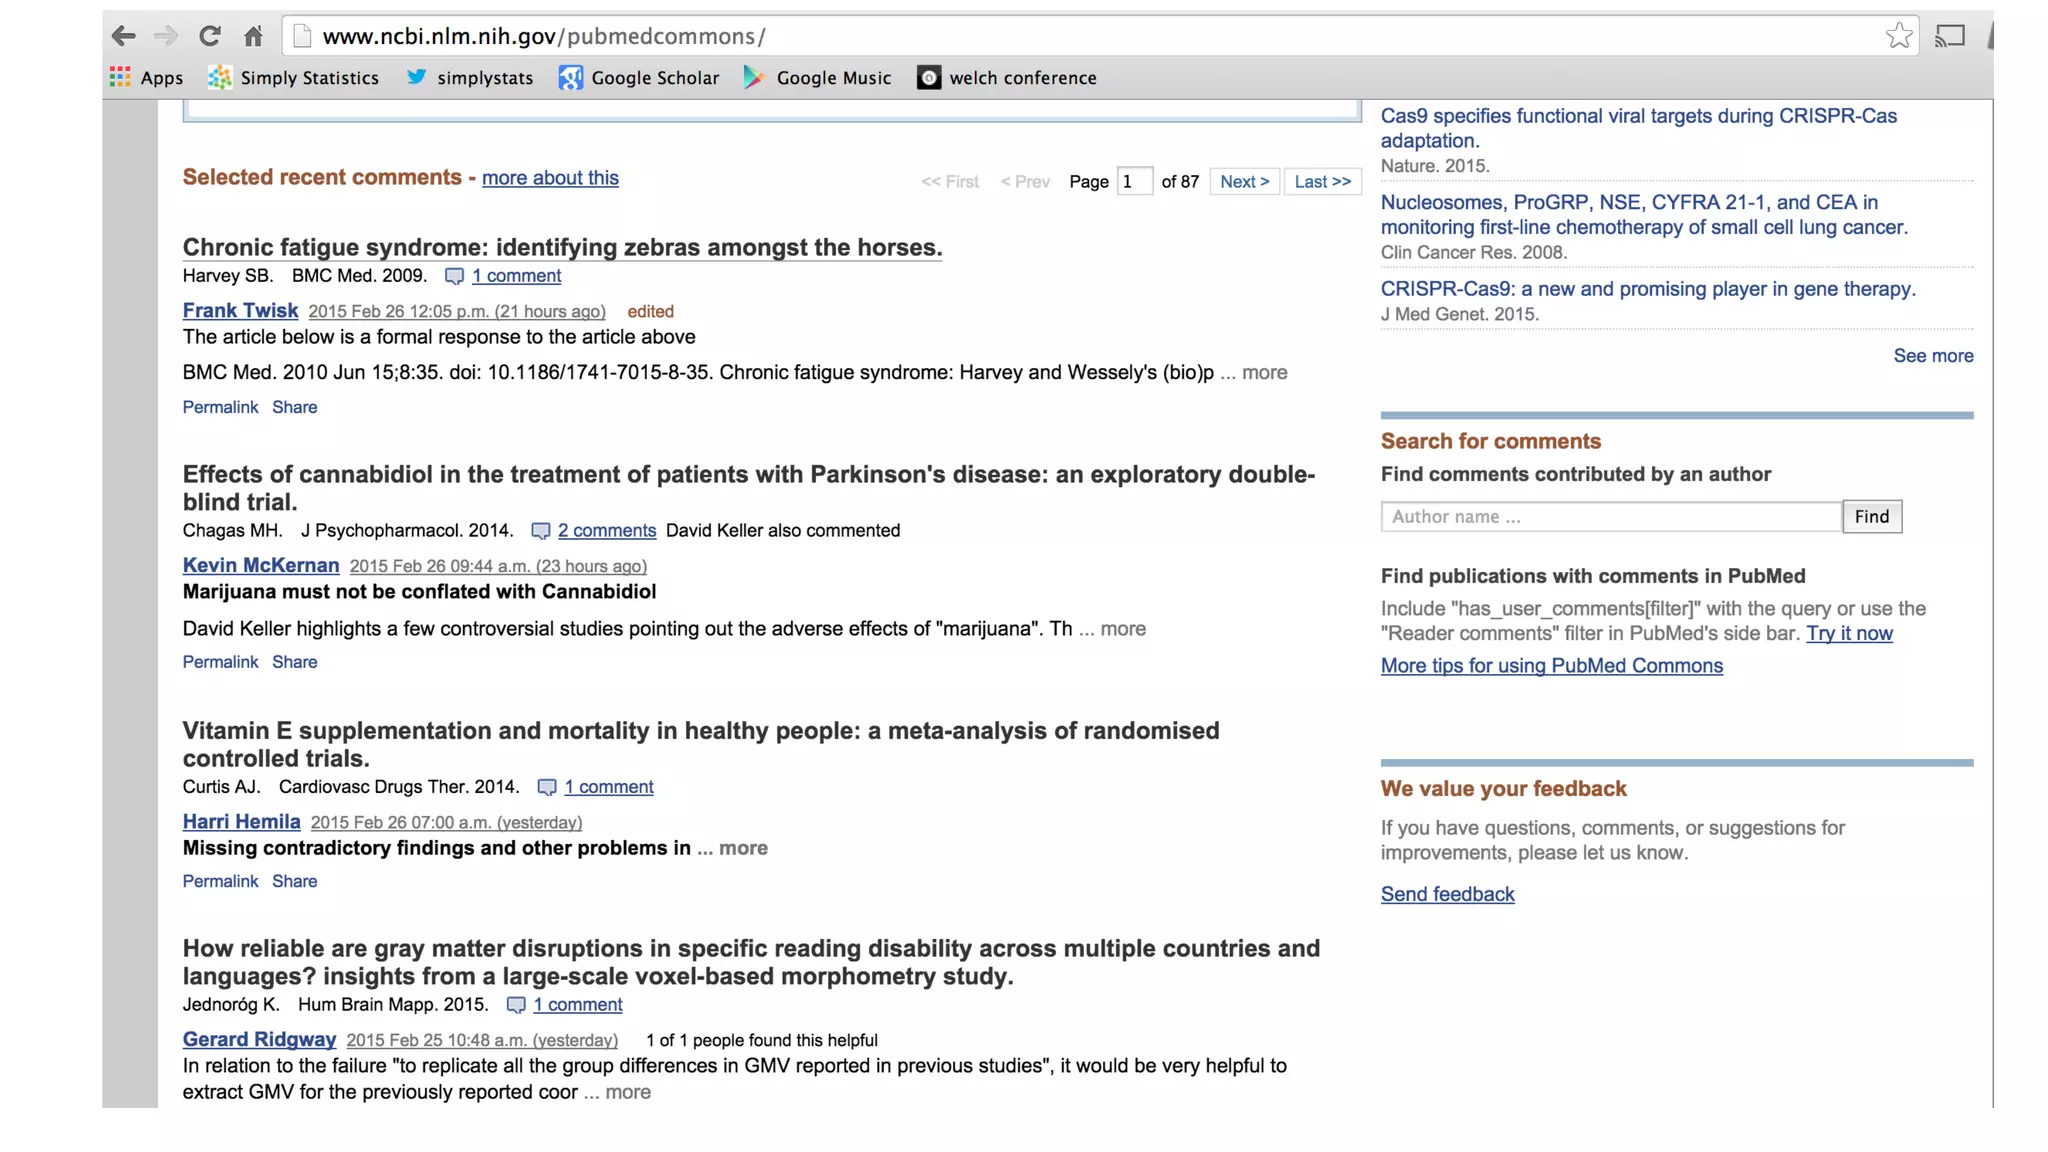
Task: Click comment bubble icon beside Harvey SB article
Action: [454, 277]
